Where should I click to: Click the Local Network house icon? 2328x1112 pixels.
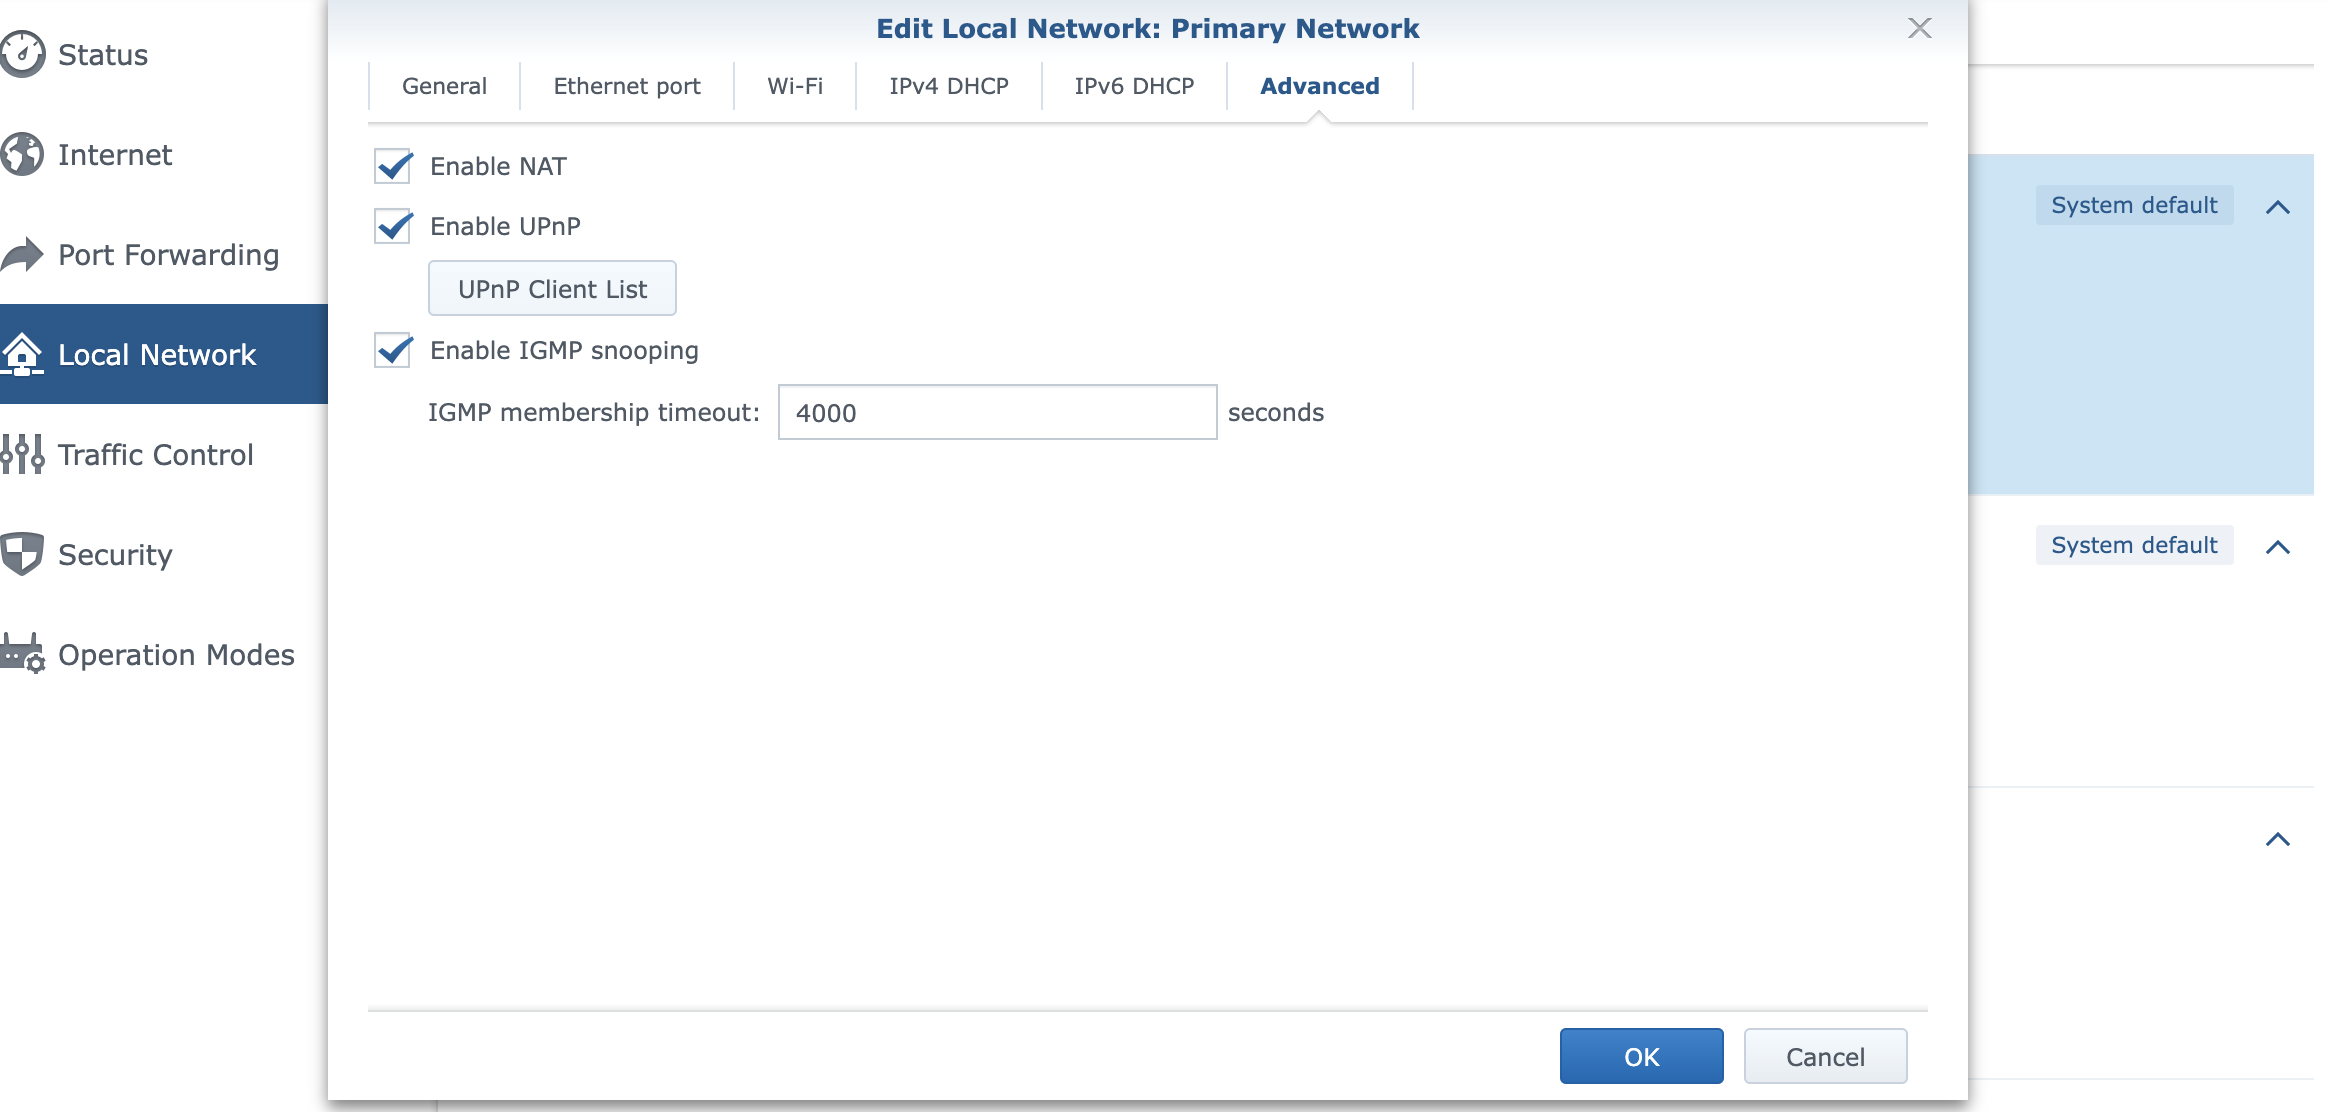click(22, 354)
